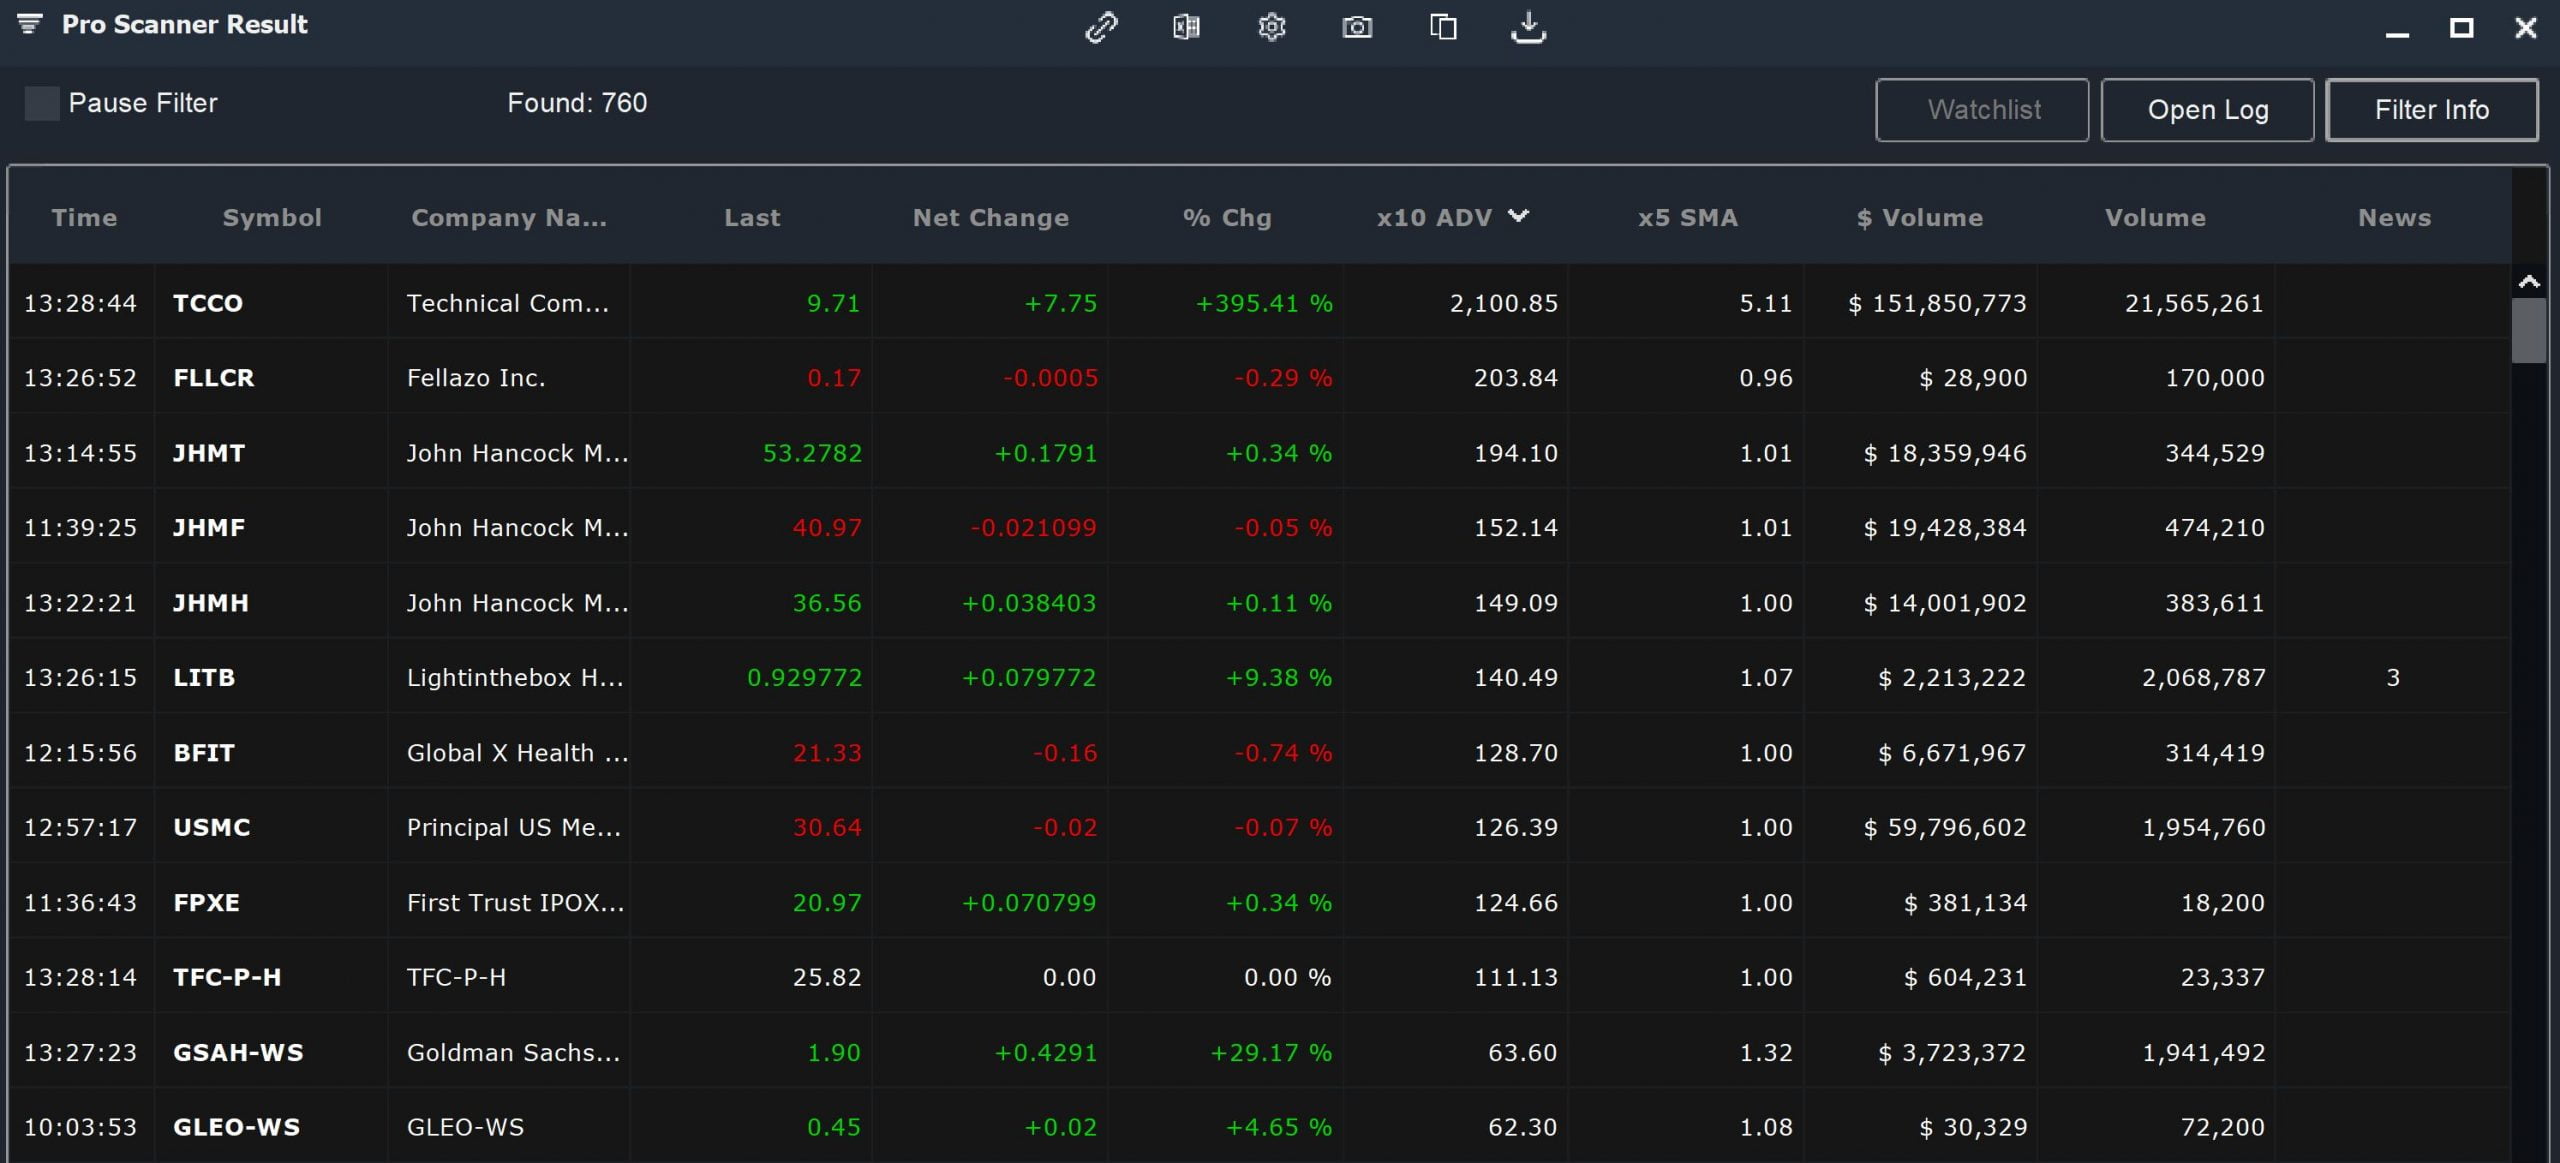The image size is (2560, 1163).
Task: Sort by % Chg column header
Action: (x=1227, y=218)
